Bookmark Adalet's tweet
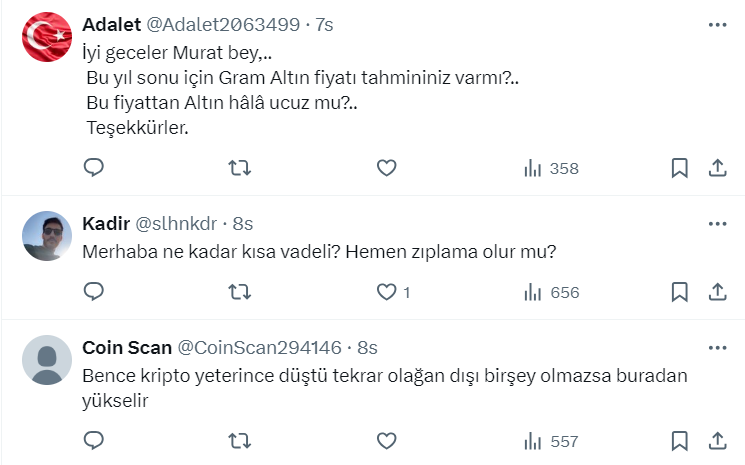 pos(679,168)
